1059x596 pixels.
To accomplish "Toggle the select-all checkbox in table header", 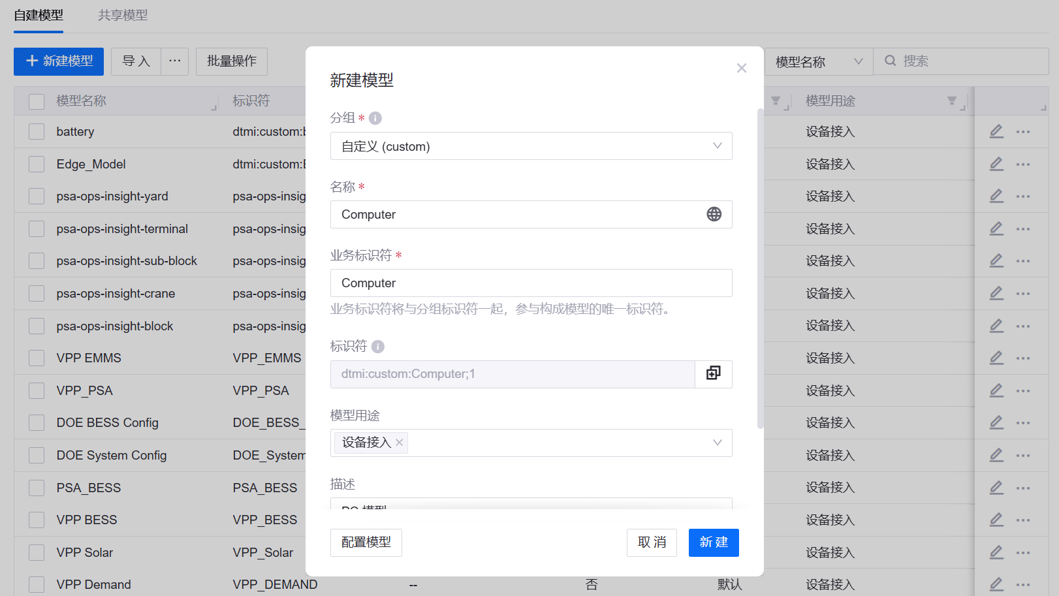I will tap(37, 101).
